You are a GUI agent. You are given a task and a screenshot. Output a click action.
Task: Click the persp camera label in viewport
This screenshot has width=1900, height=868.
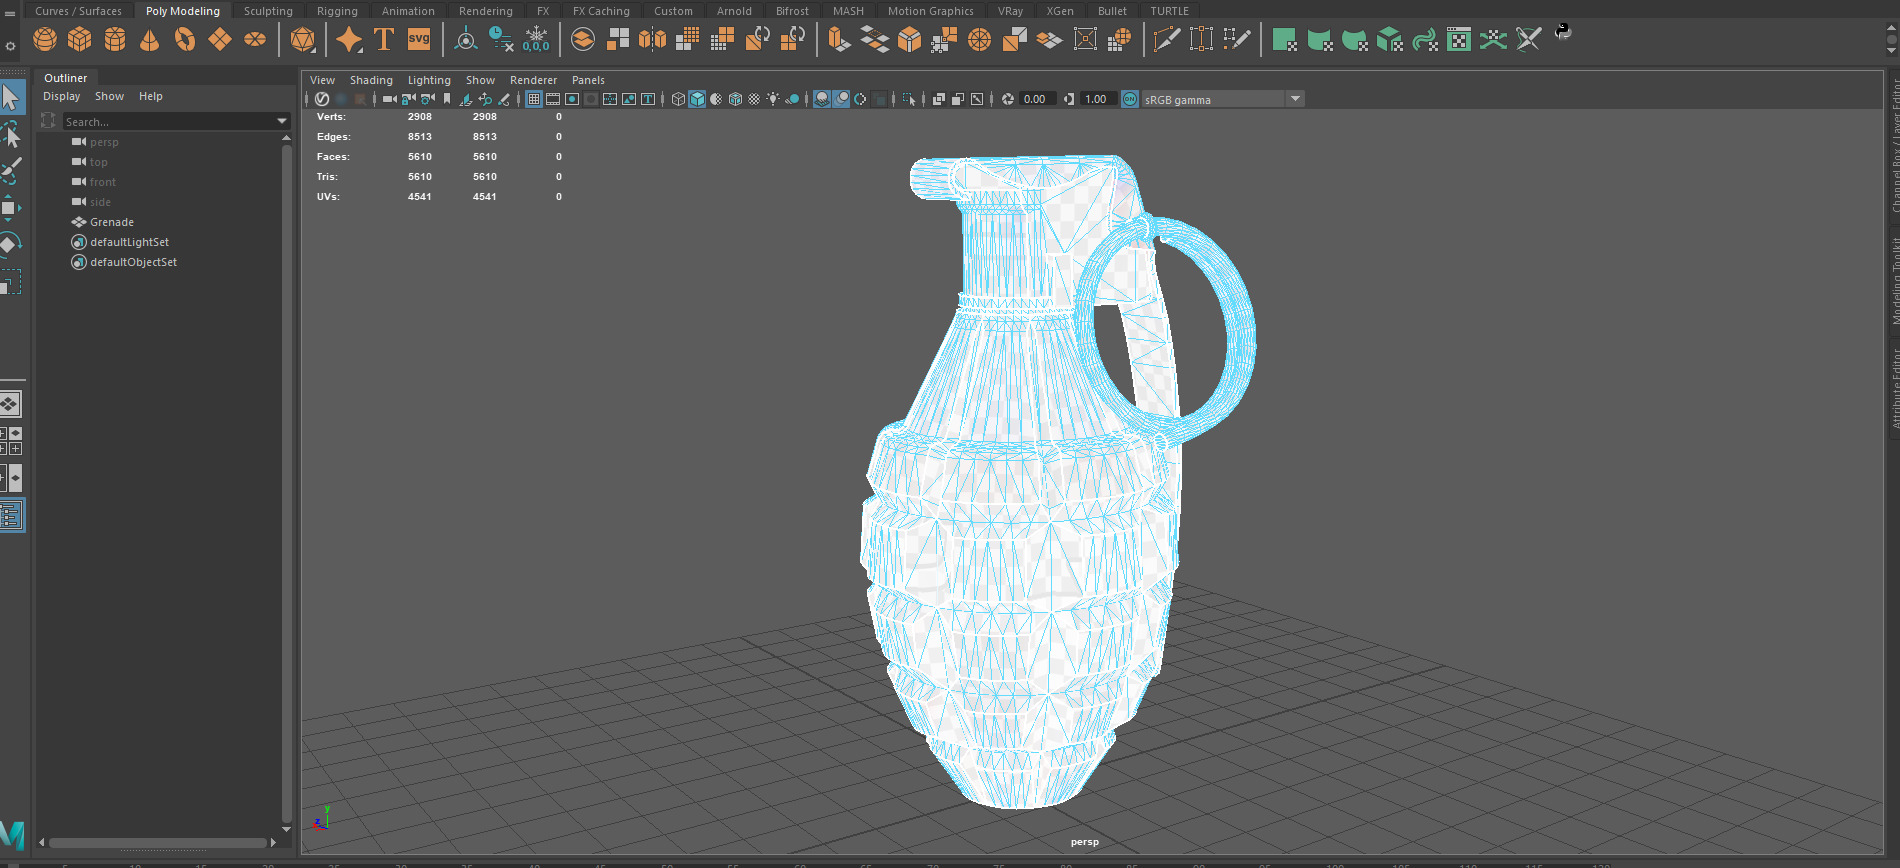[x=1085, y=842]
